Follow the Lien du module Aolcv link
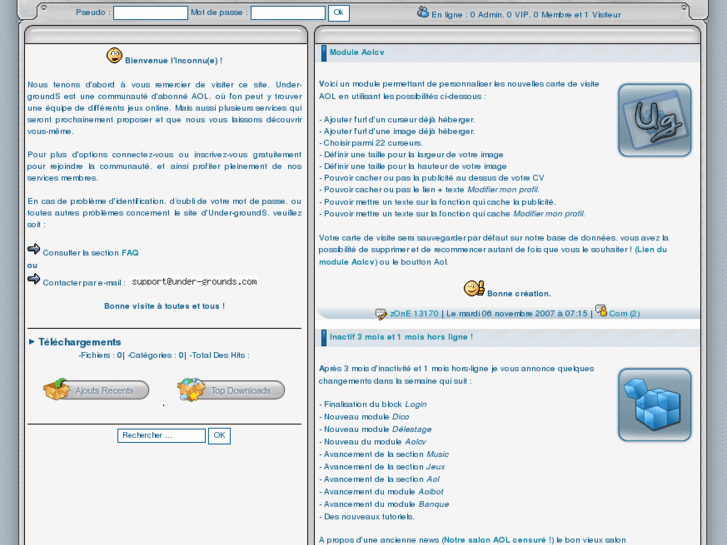The image size is (727, 545). pyautogui.click(x=493, y=256)
